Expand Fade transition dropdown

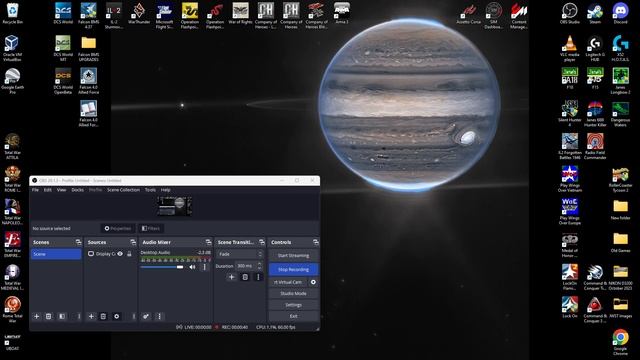[240, 254]
